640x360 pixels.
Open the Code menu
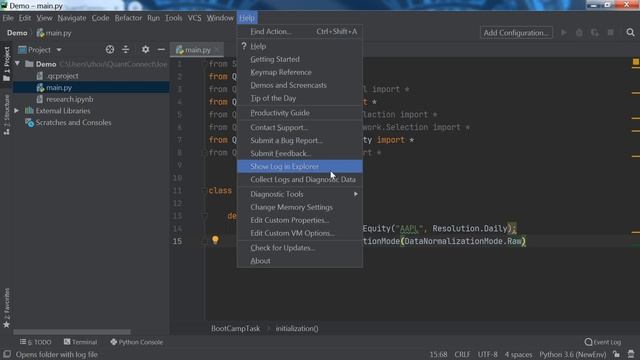pos(100,18)
